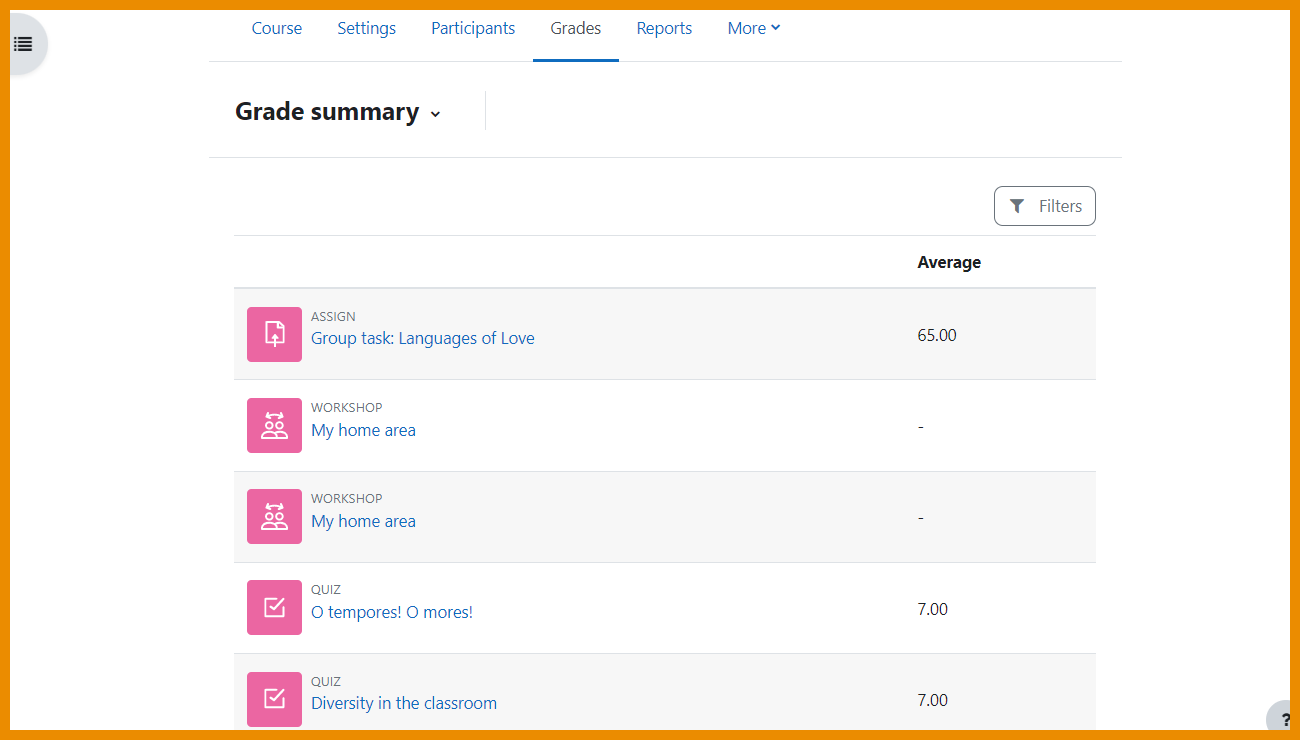Click the active Grades tab
The height and width of the screenshot is (740, 1300).
pyautogui.click(x=575, y=28)
